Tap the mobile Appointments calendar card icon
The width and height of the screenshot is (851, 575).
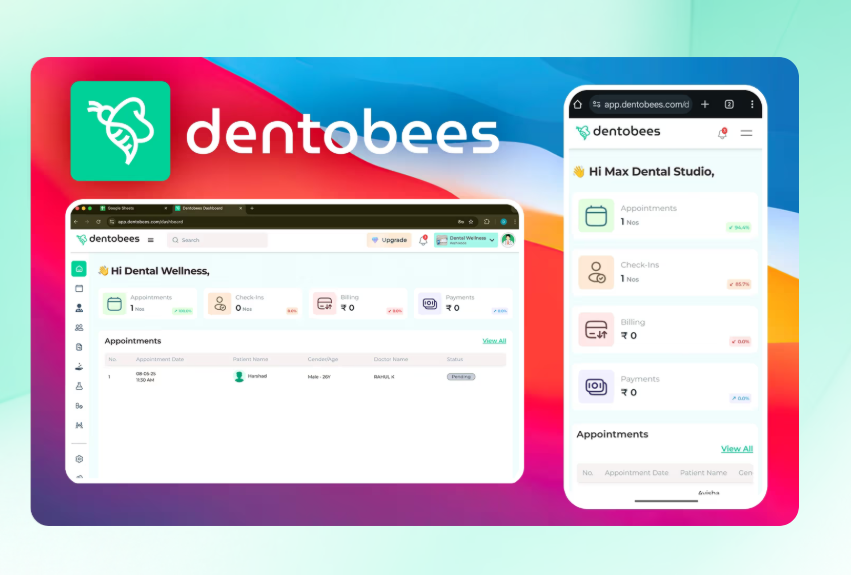pos(596,216)
